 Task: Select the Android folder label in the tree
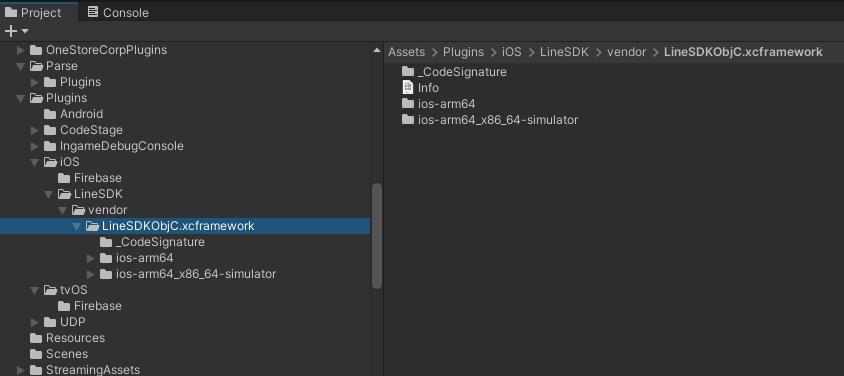click(x=81, y=114)
